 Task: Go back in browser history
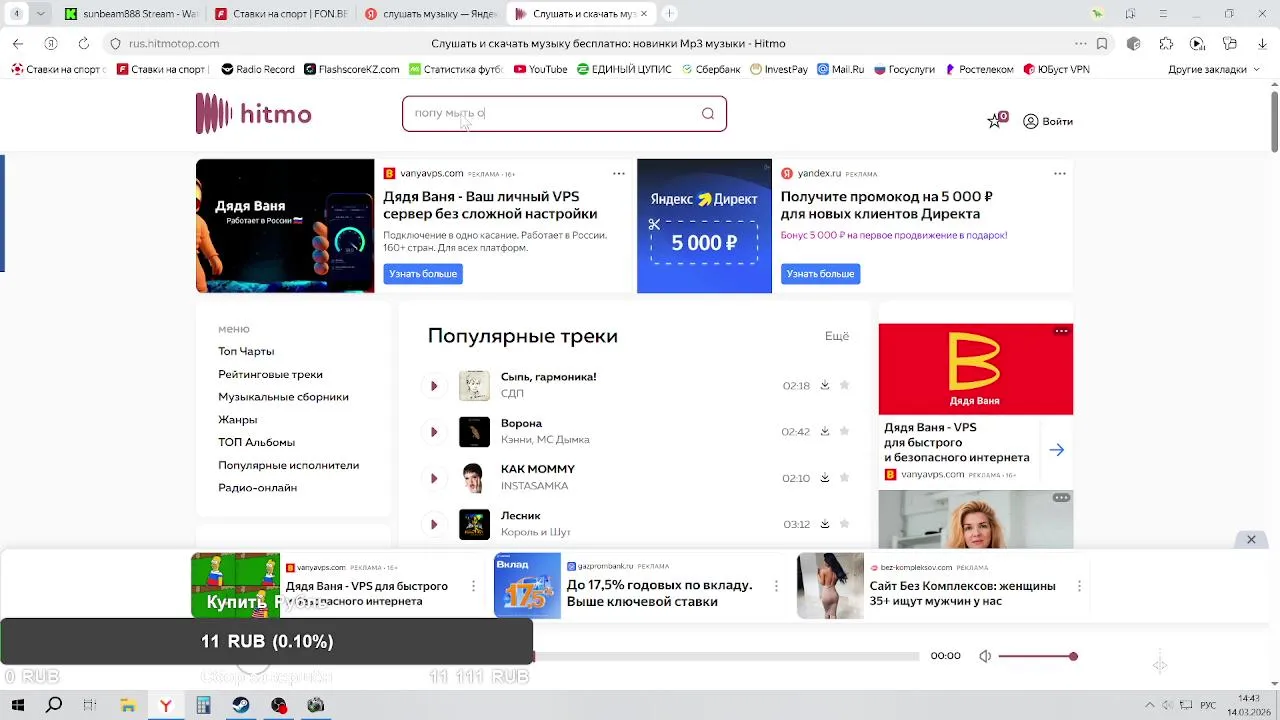[x=18, y=44]
